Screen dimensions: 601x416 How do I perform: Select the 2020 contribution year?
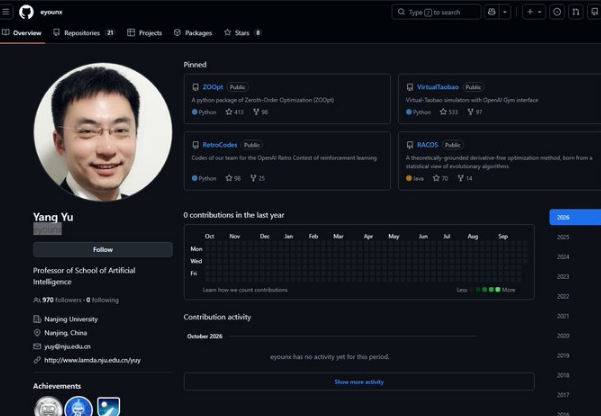(x=563, y=336)
